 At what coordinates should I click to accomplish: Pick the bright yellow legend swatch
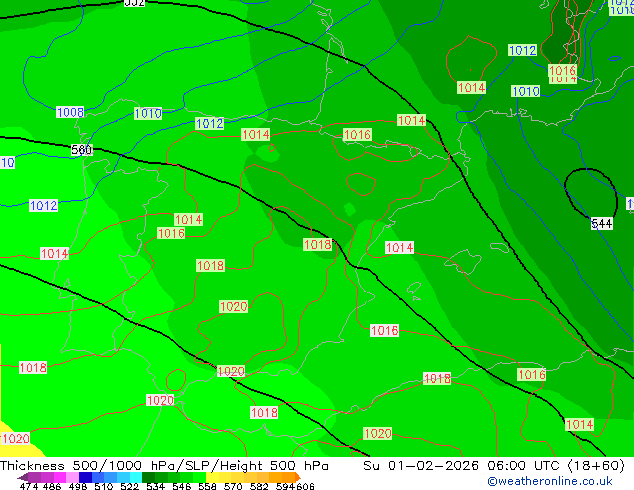point(212,477)
